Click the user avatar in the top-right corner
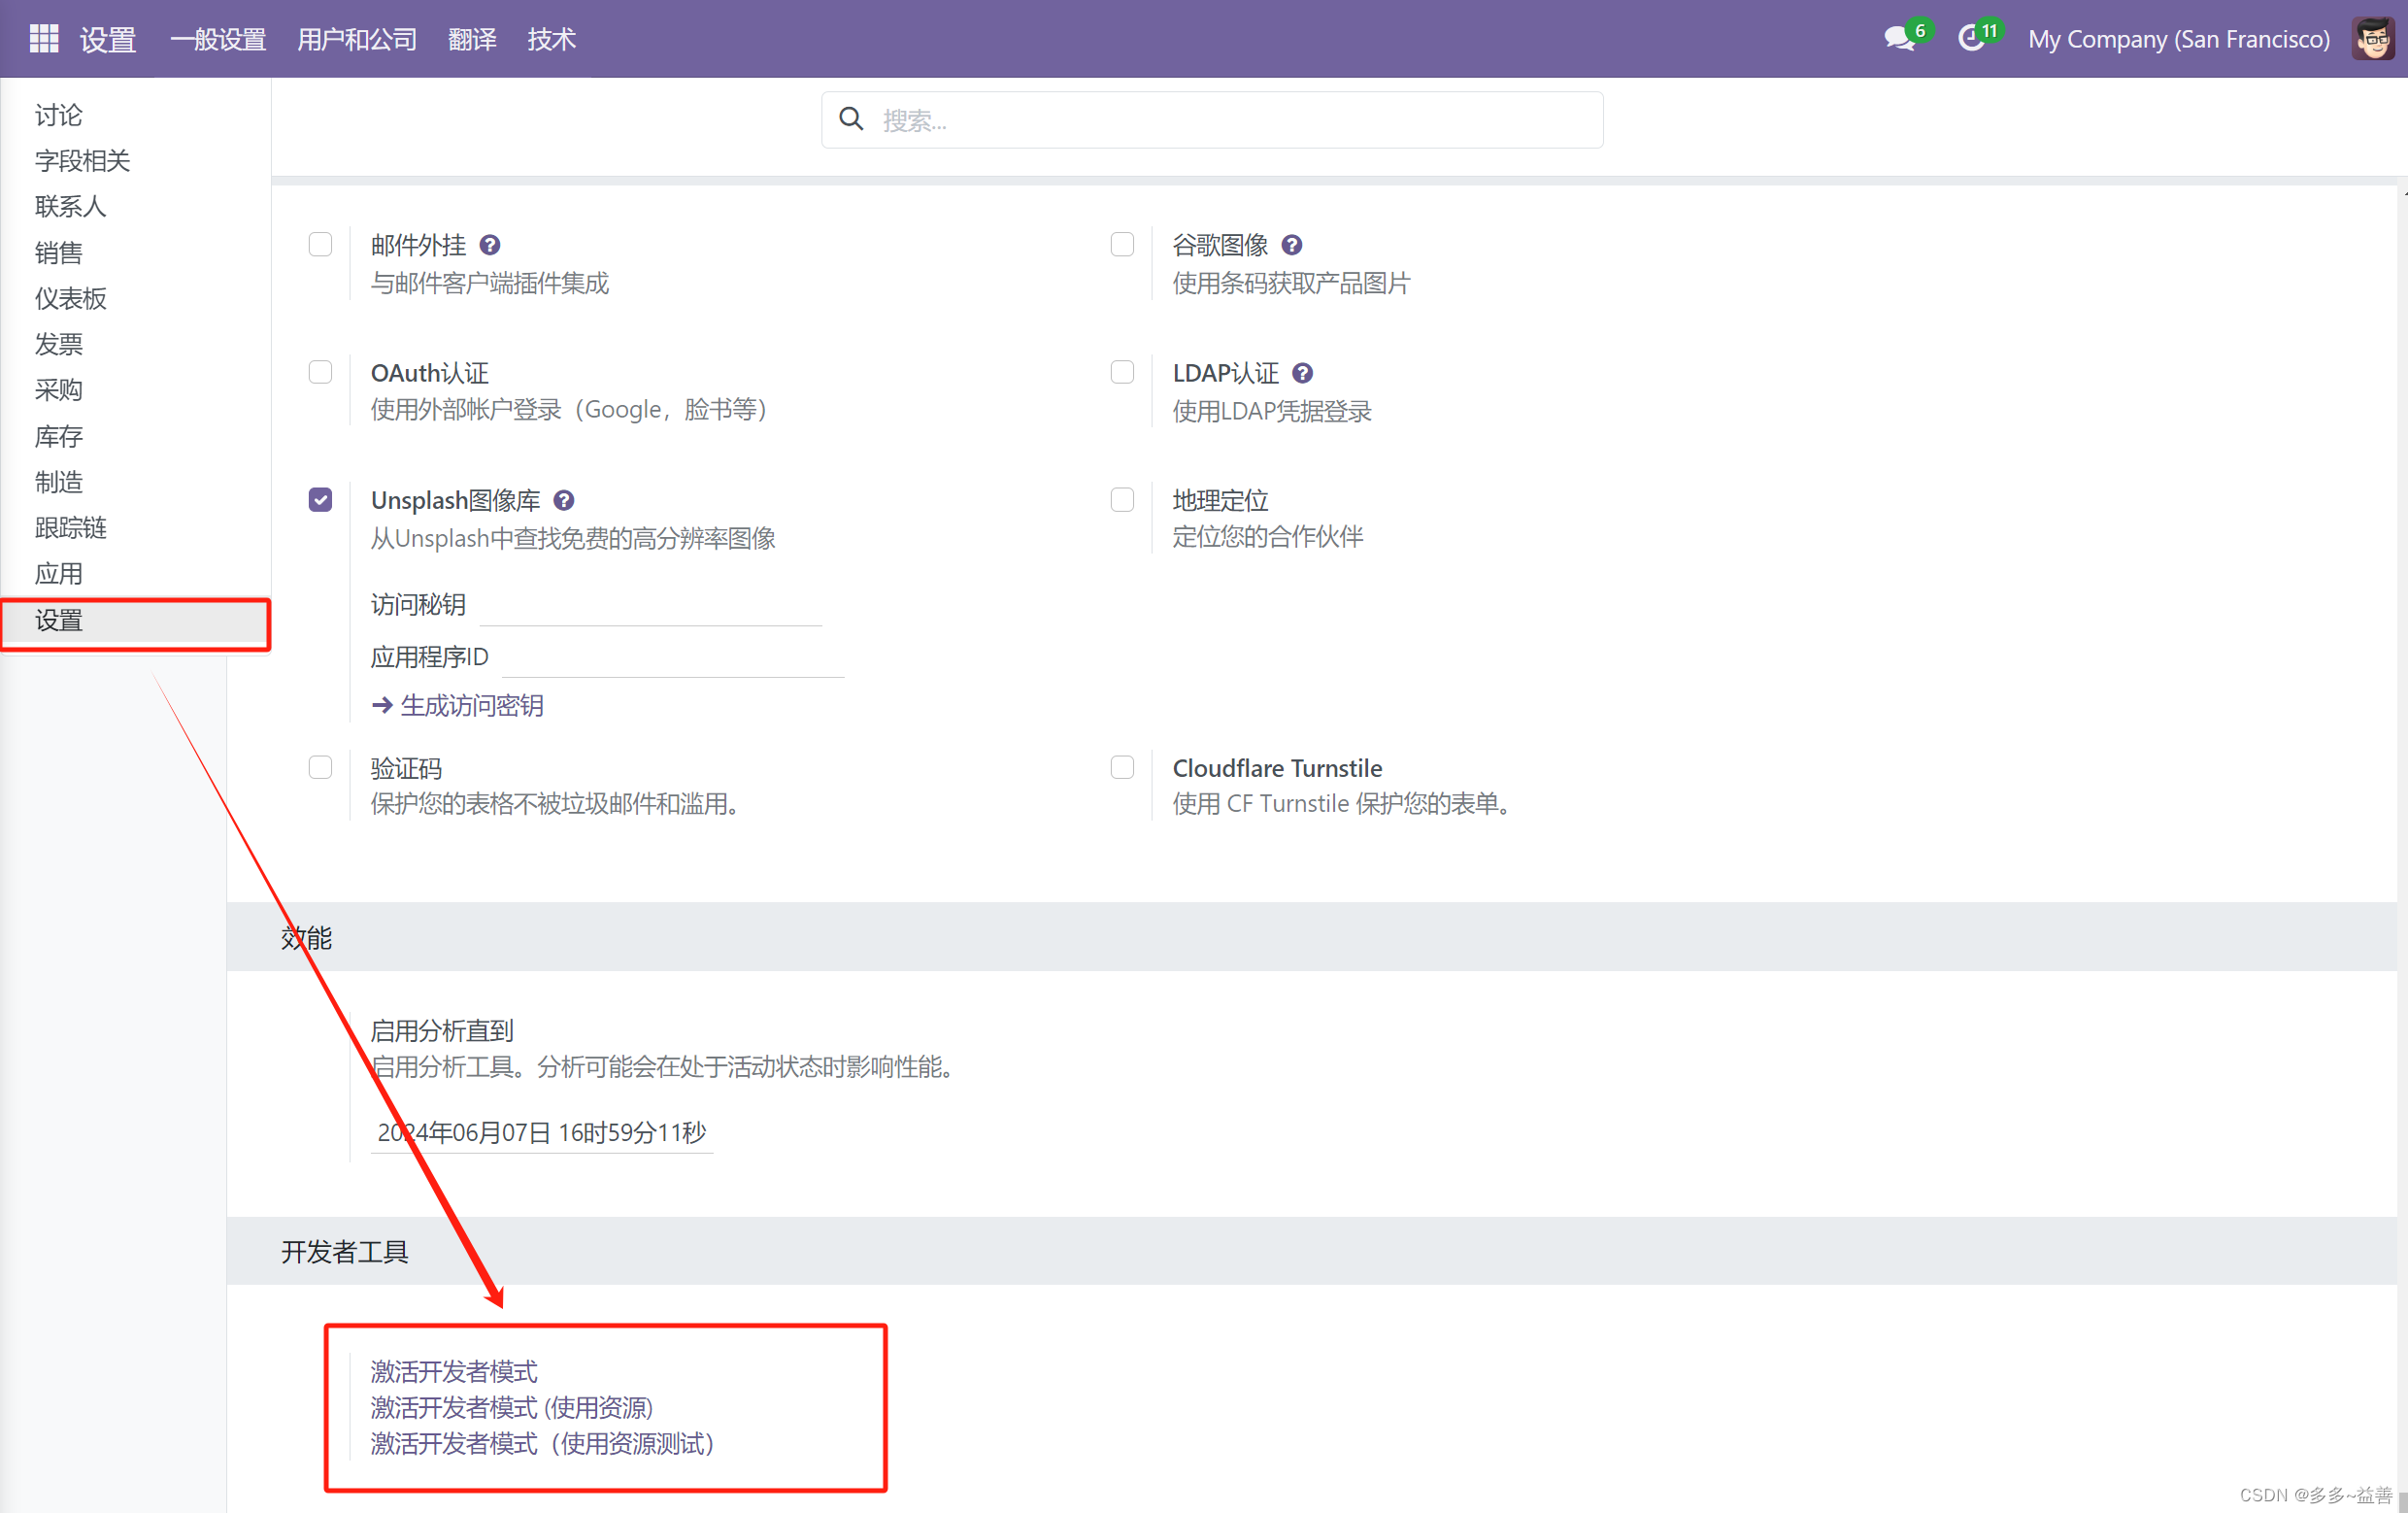 2371,39
